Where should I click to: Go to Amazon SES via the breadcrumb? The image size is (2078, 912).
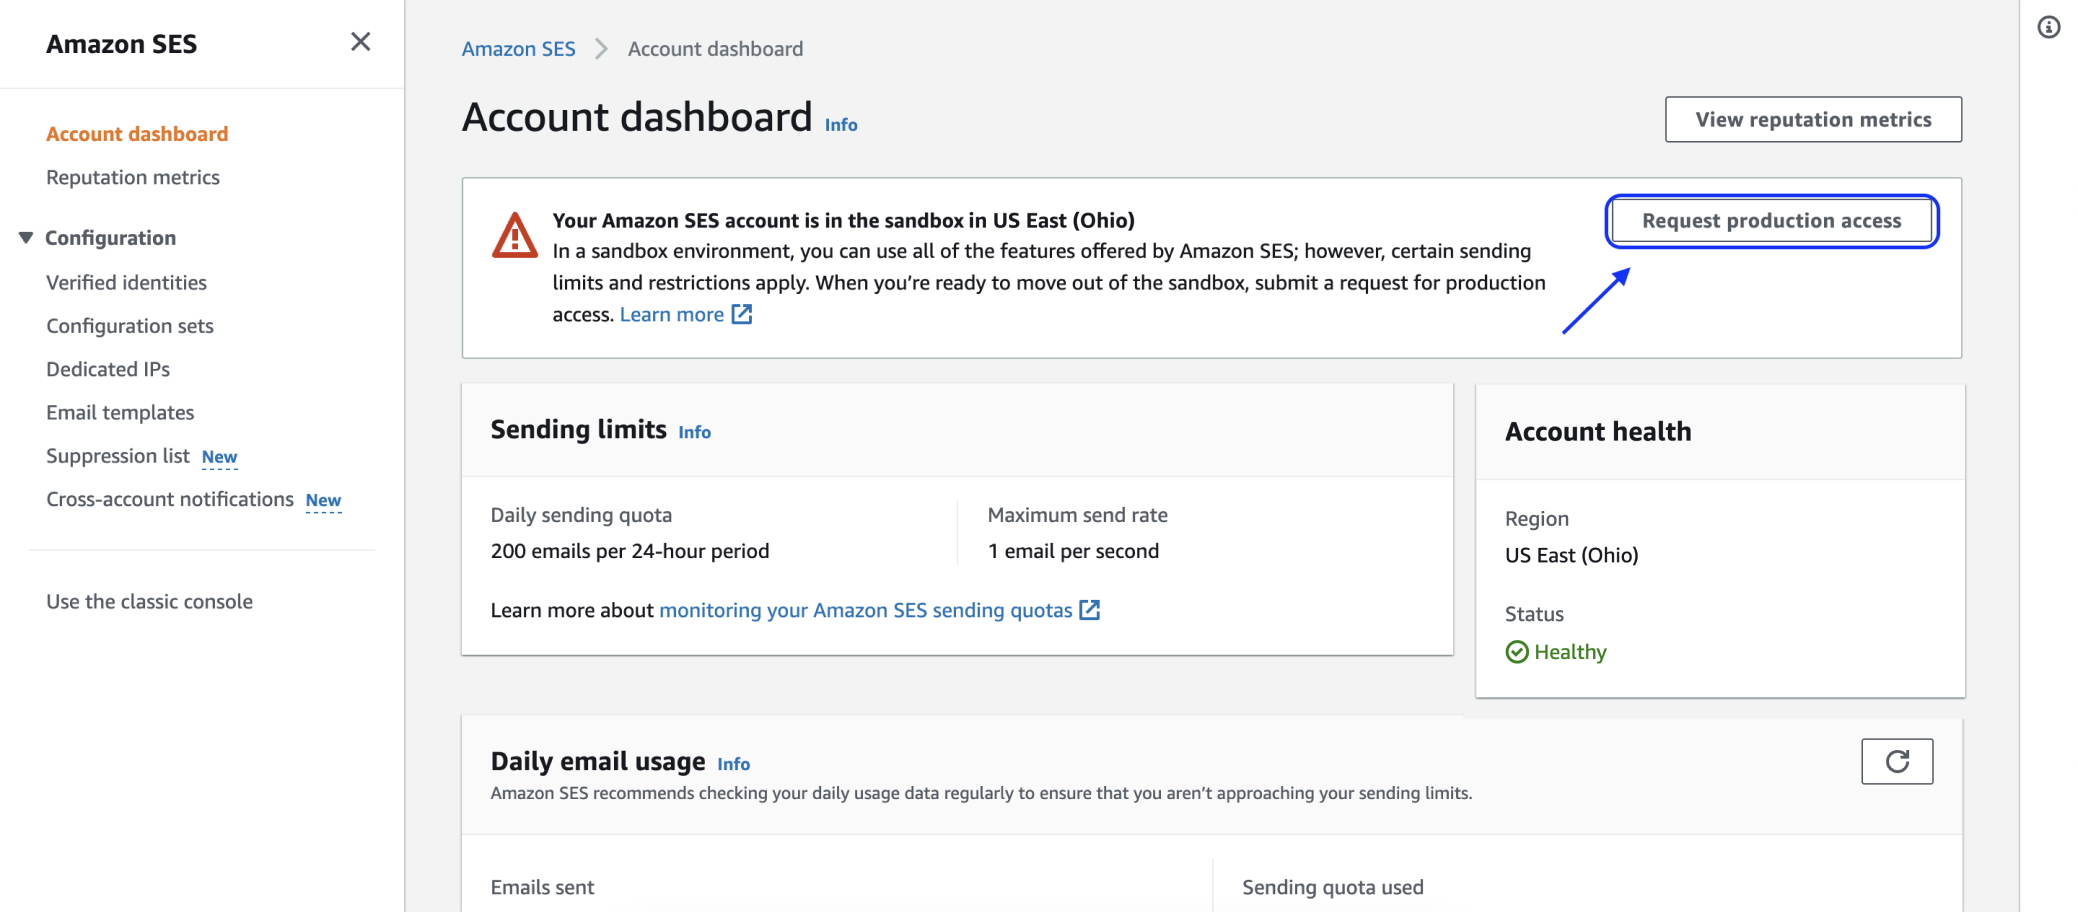pyautogui.click(x=518, y=48)
